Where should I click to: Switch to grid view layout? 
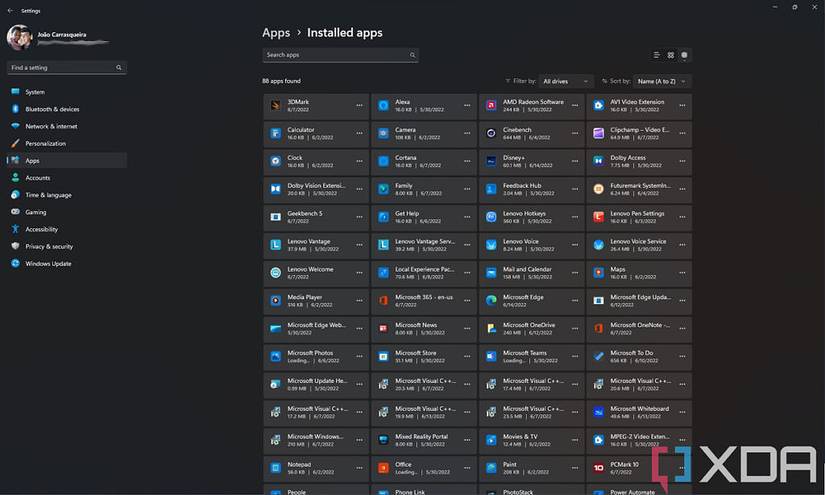click(x=671, y=55)
